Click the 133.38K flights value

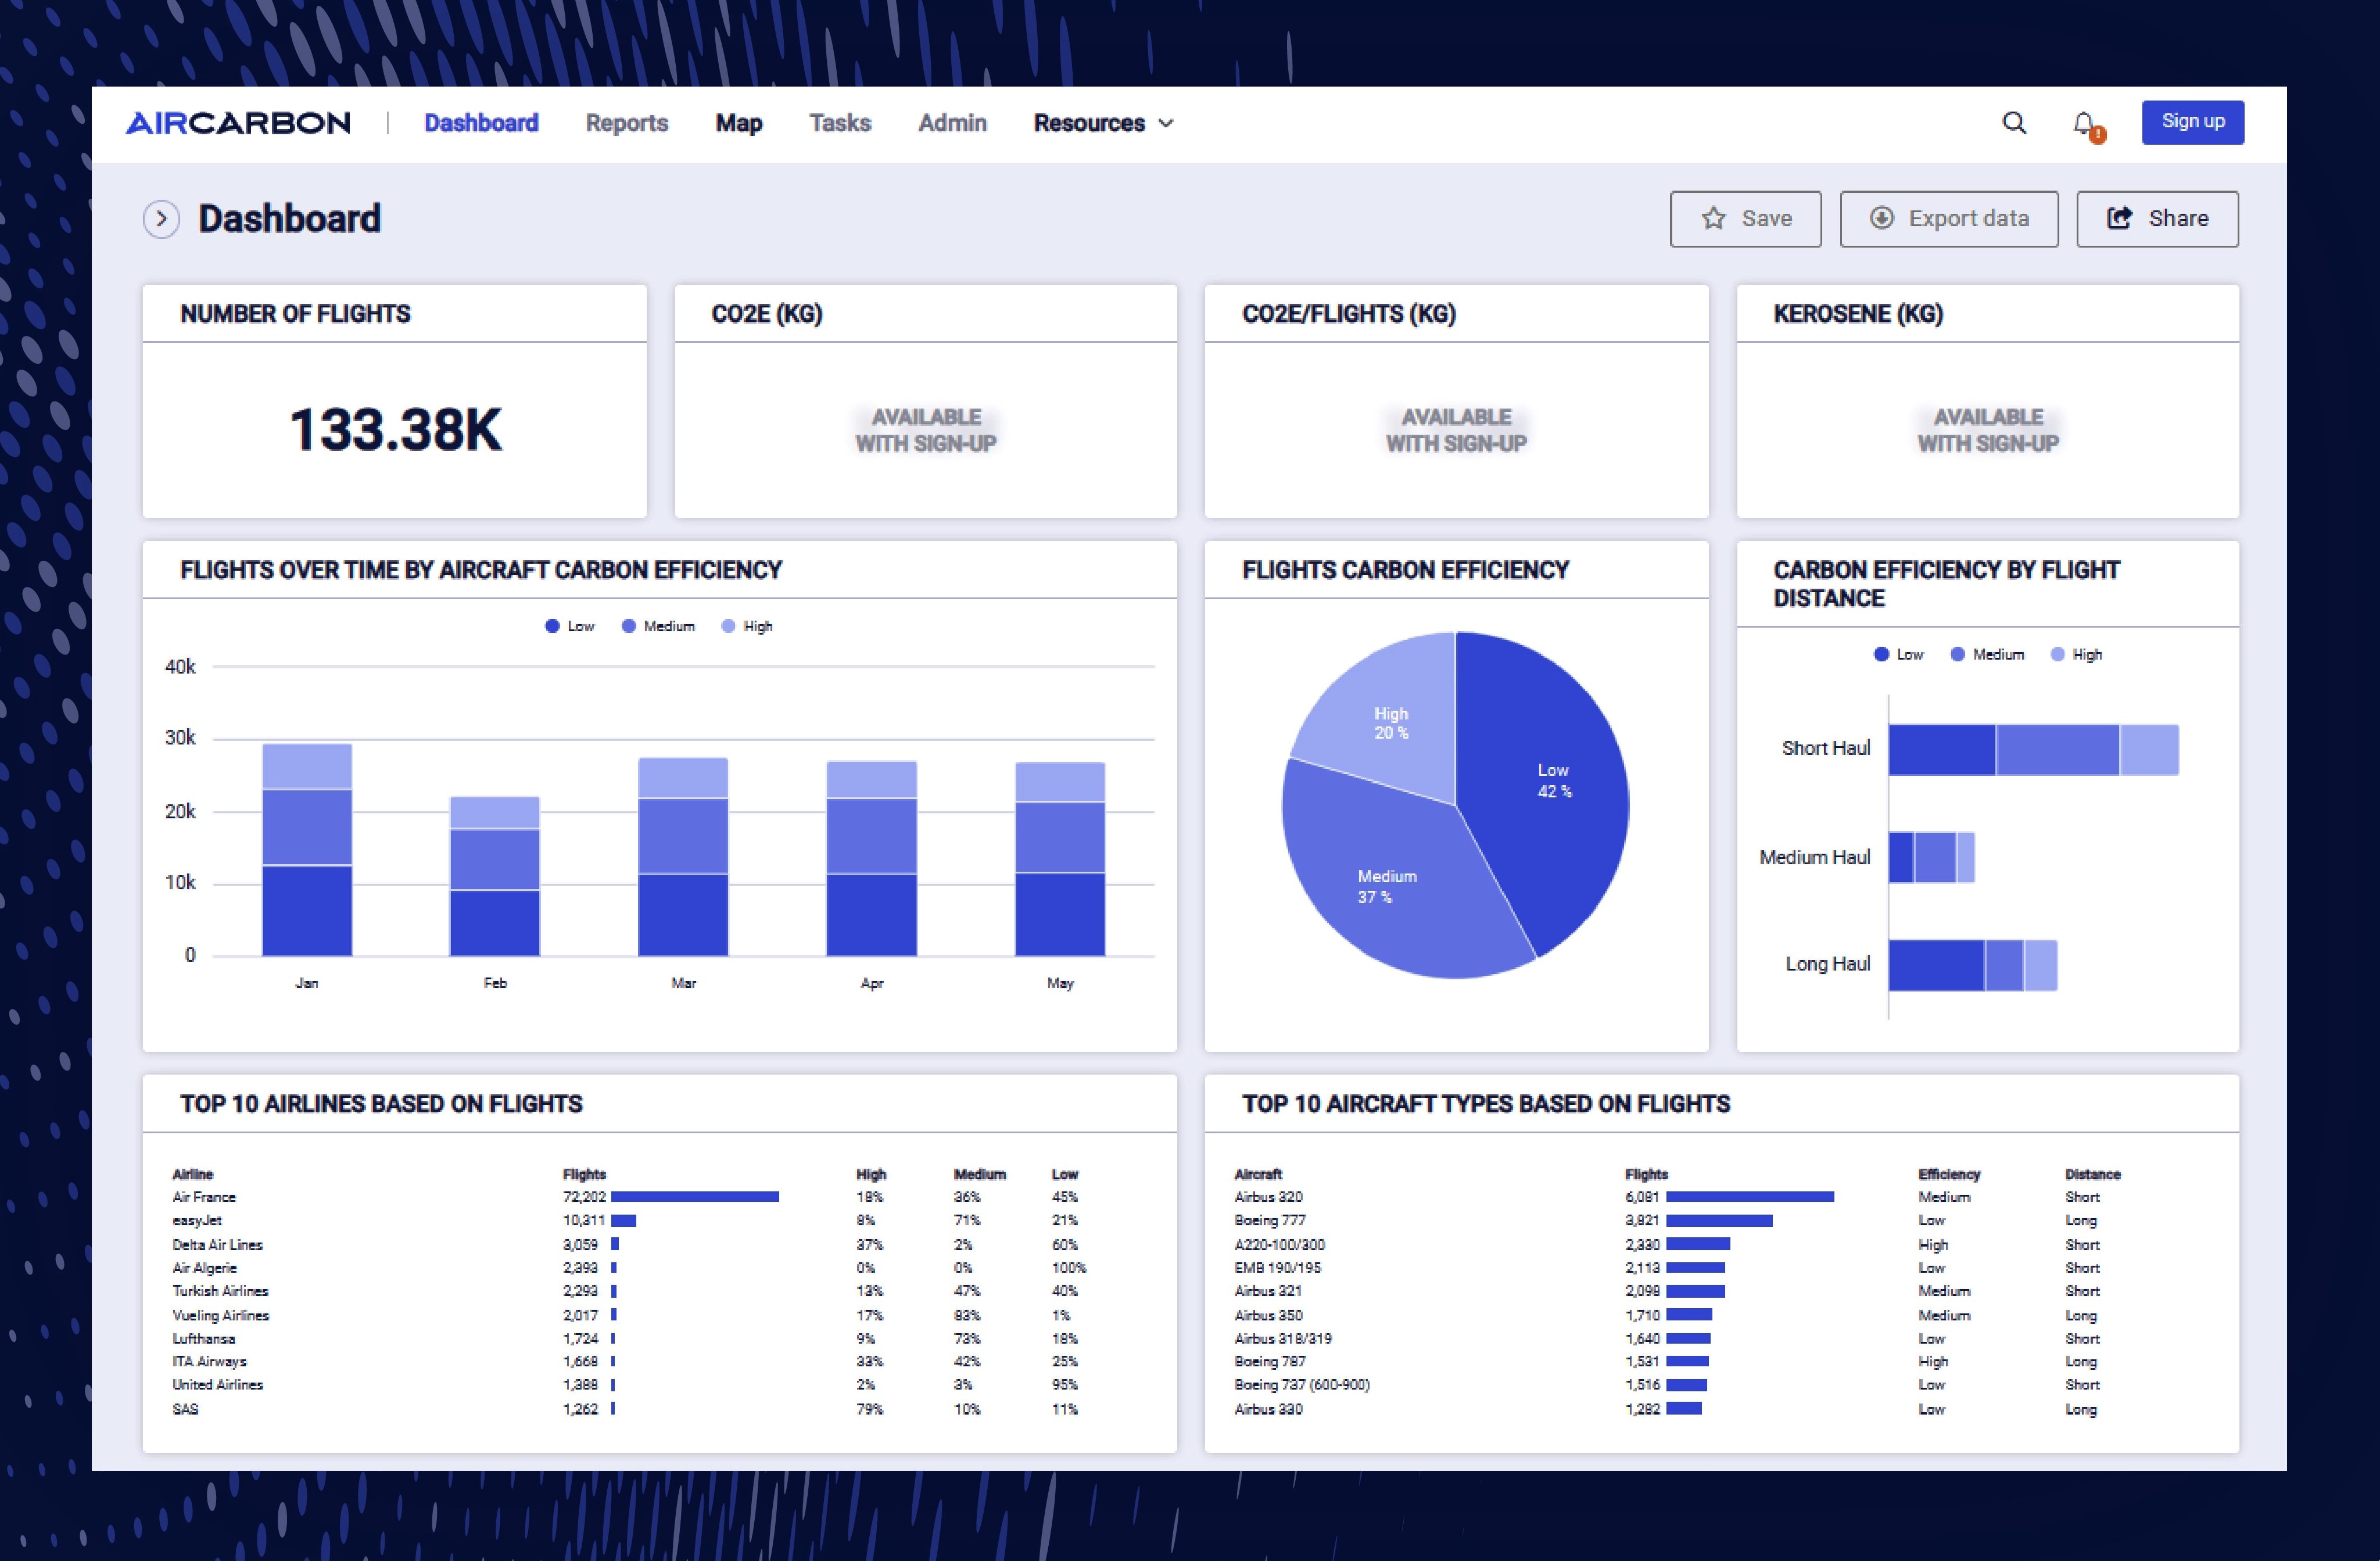coord(395,430)
